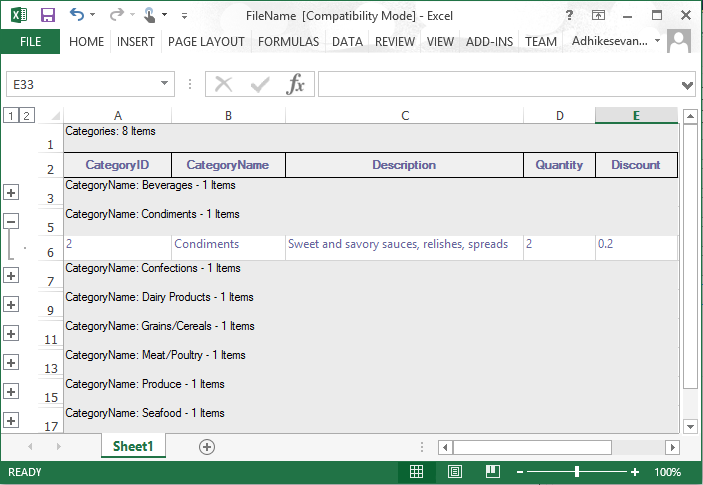Open Ribbon Display Options

point(598,15)
